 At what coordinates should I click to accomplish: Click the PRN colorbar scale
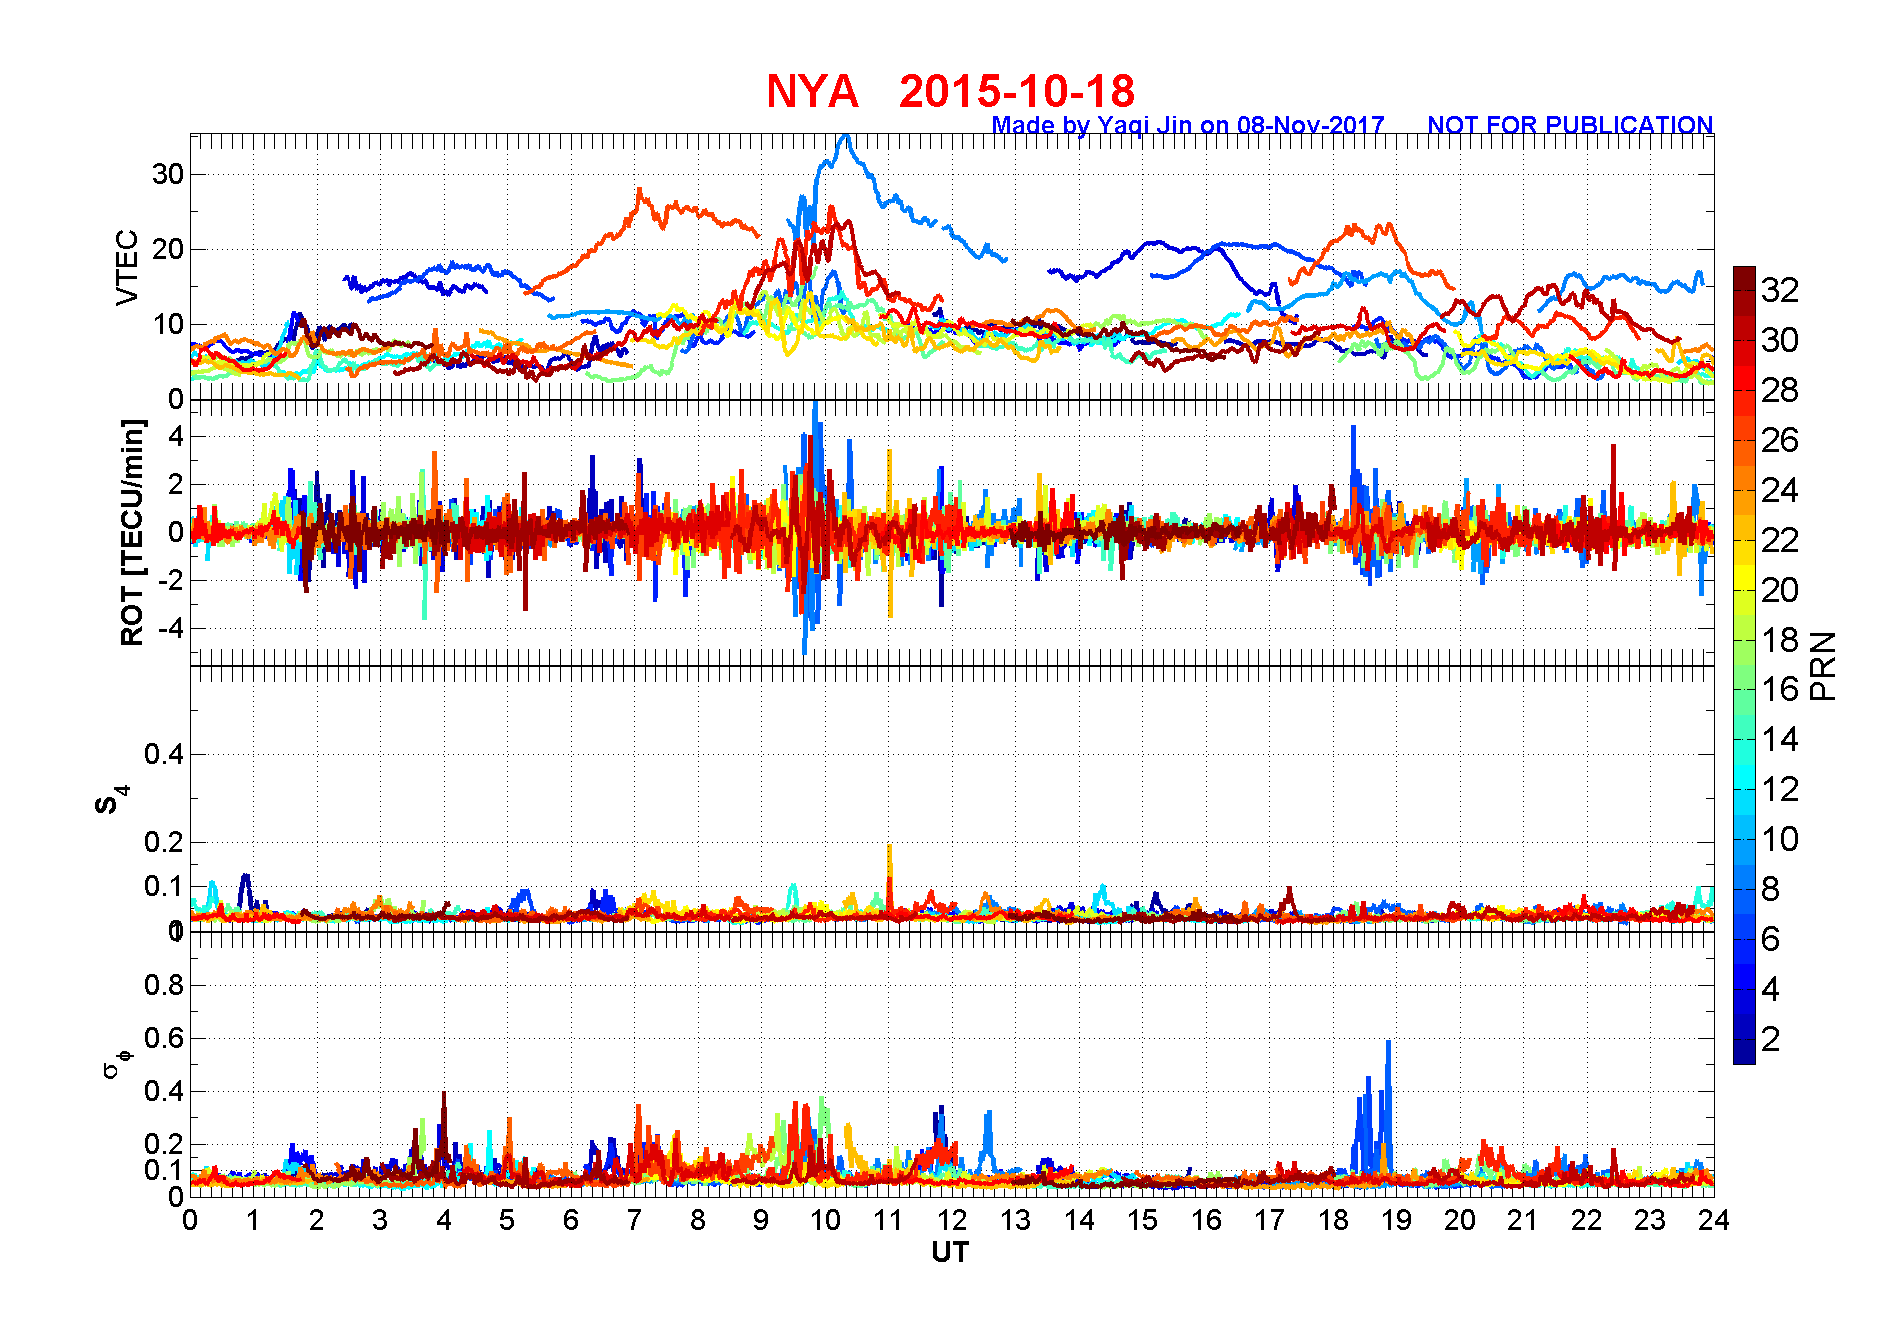(x=1744, y=665)
